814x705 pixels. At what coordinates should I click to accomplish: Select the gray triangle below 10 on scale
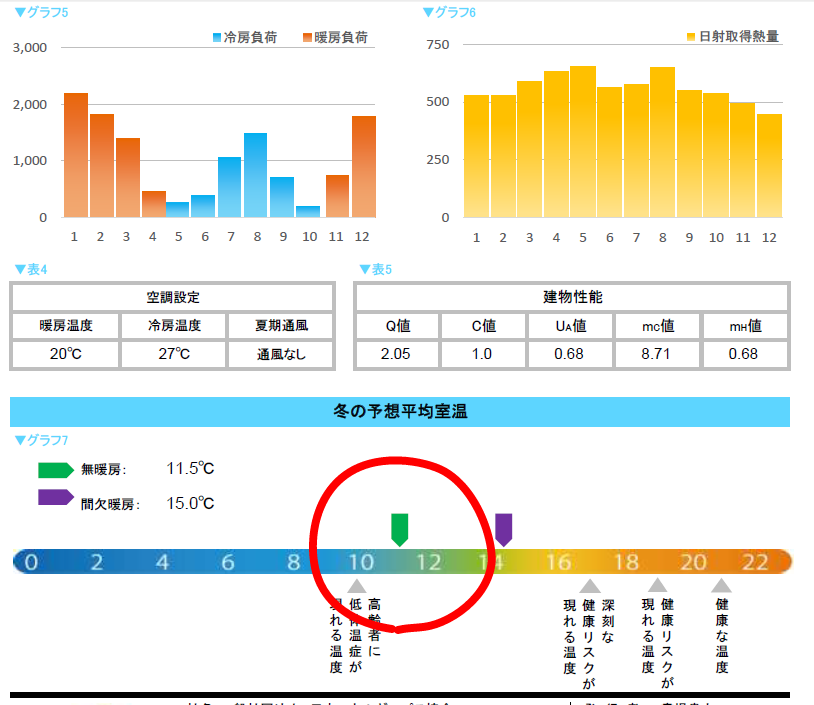tap(356, 586)
